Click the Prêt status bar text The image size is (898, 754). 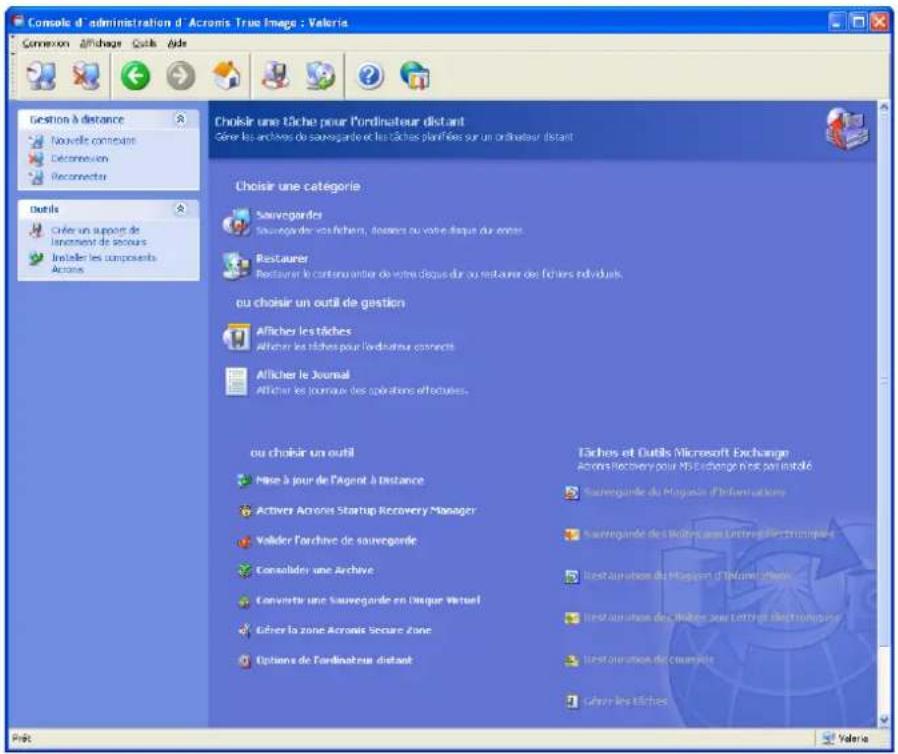pyautogui.click(x=22, y=739)
